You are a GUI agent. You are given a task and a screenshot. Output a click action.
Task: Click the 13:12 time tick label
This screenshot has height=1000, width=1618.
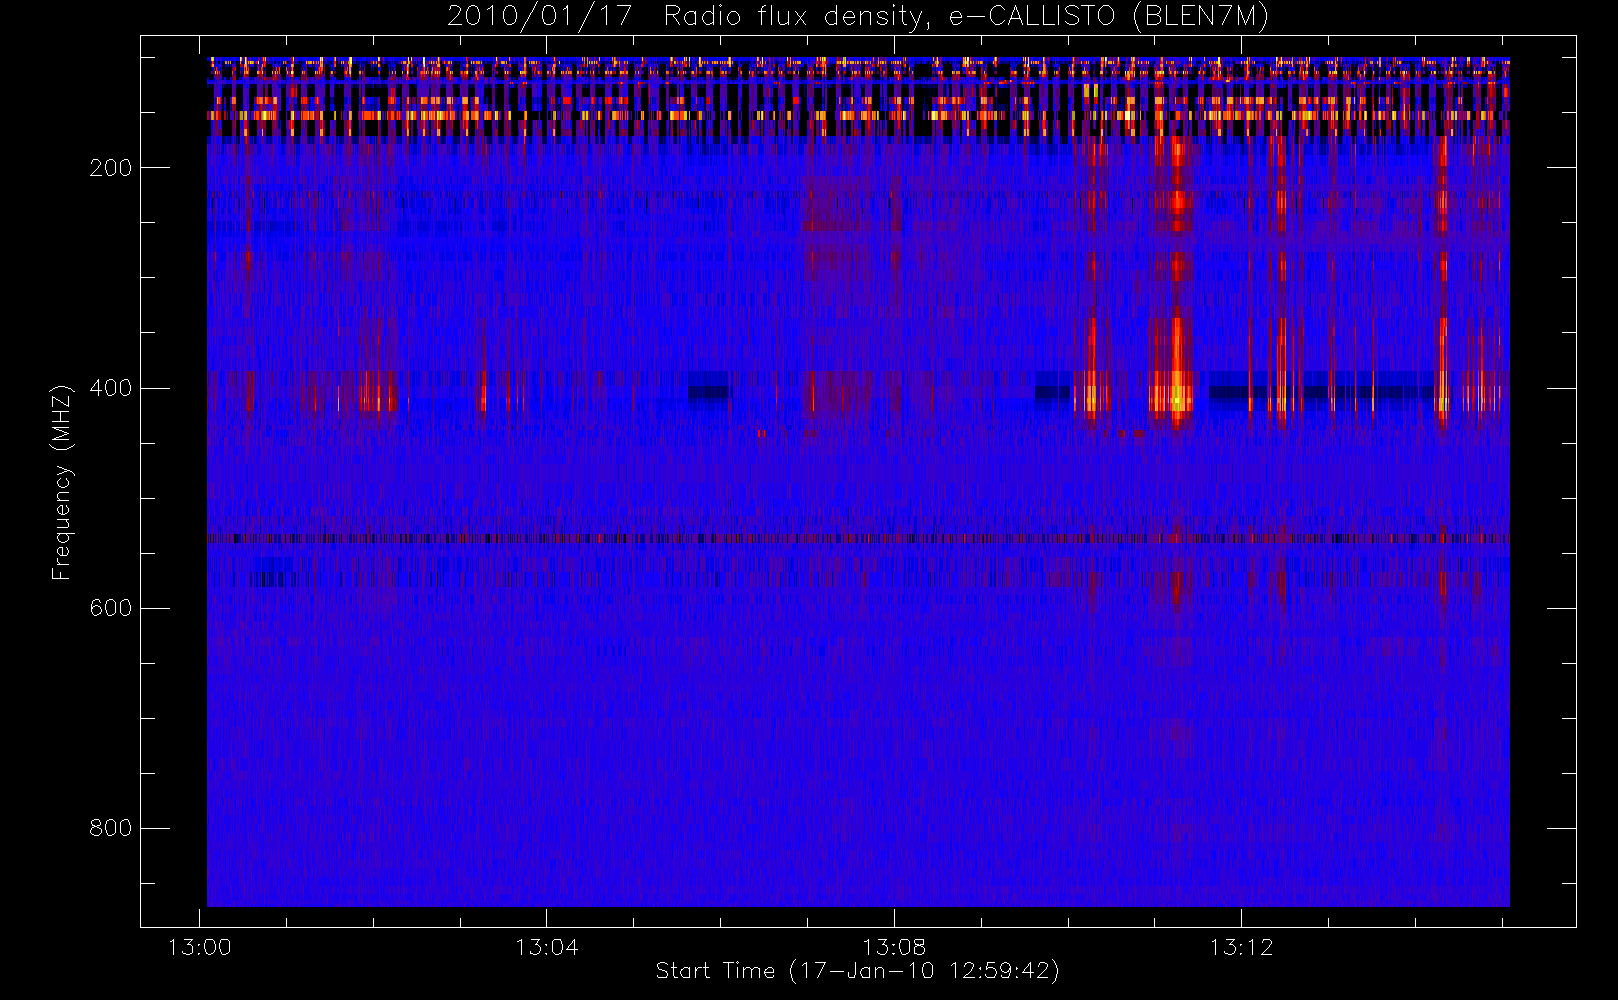[x=1241, y=947]
